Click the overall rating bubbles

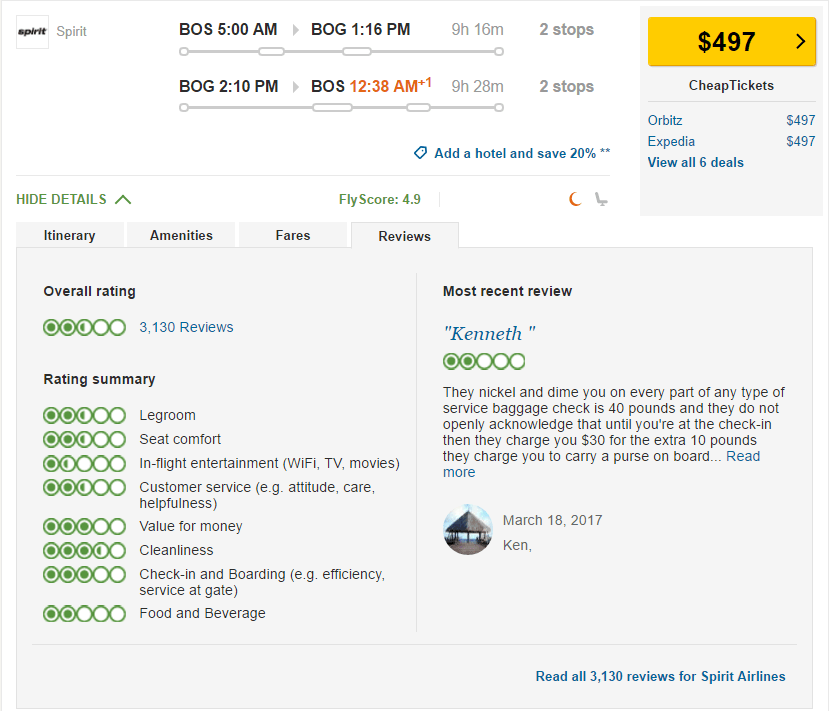pos(85,328)
